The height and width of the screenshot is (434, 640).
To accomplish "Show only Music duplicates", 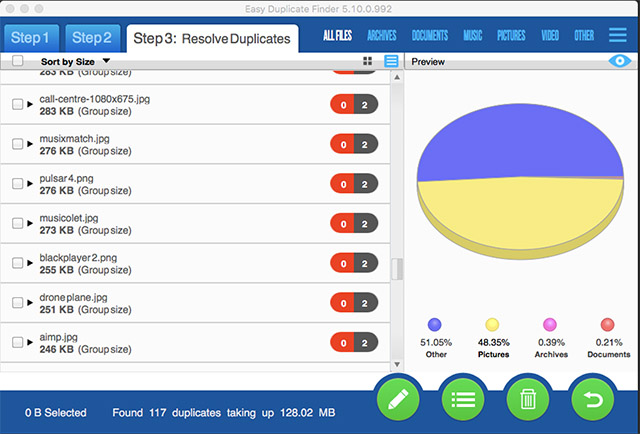I will point(474,36).
